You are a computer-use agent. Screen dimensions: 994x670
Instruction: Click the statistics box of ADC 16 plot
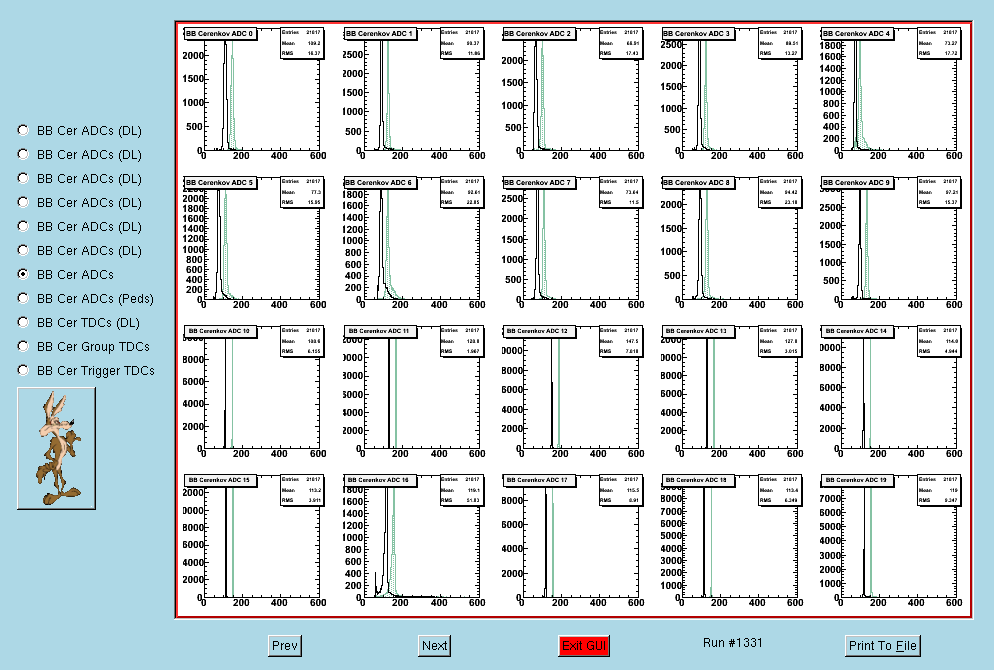(462, 490)
